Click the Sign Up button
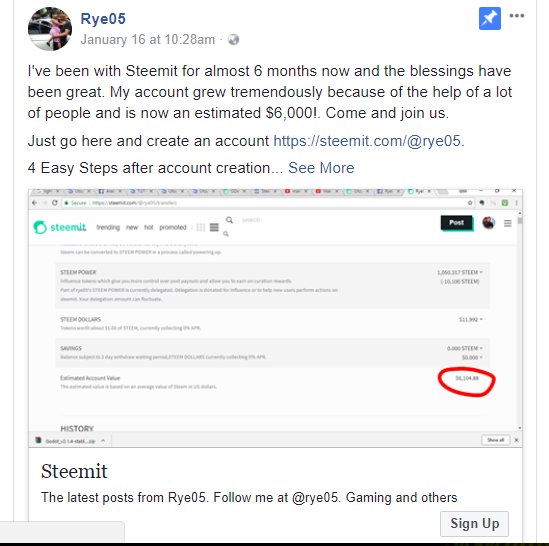 pyautogui.click(x=474, y=523)
